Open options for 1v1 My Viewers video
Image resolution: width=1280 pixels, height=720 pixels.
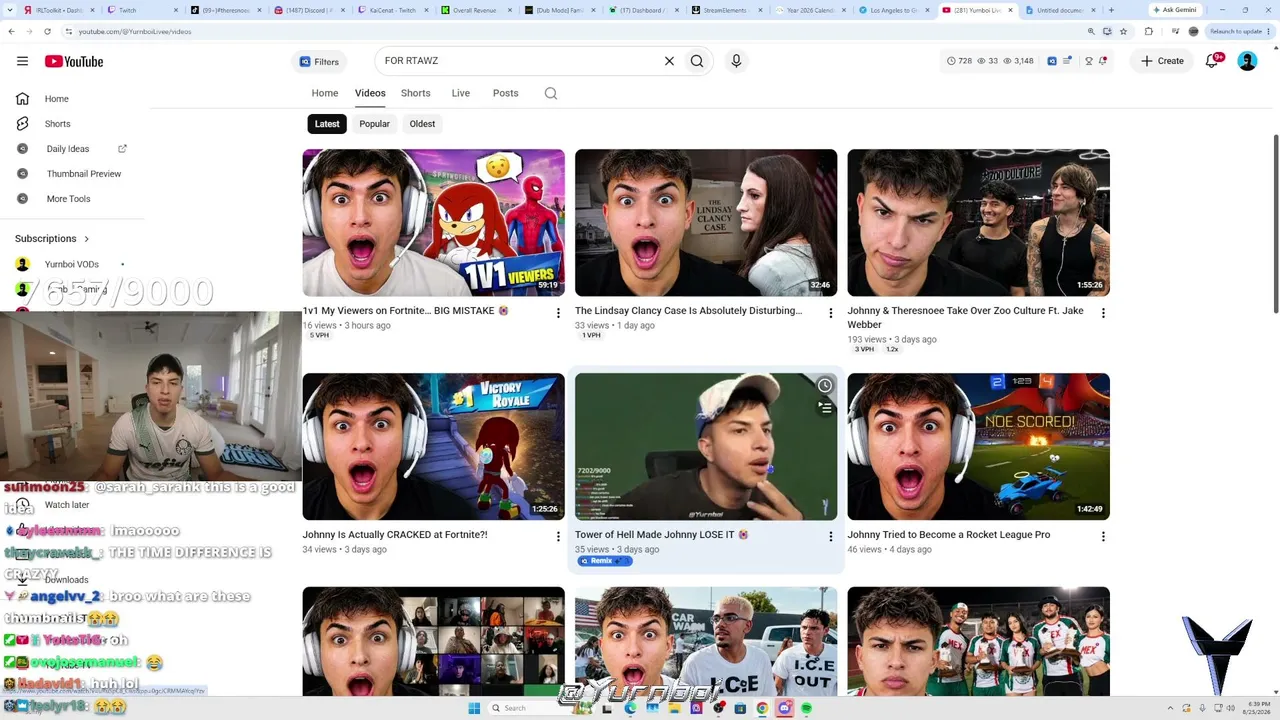(558, 313)
